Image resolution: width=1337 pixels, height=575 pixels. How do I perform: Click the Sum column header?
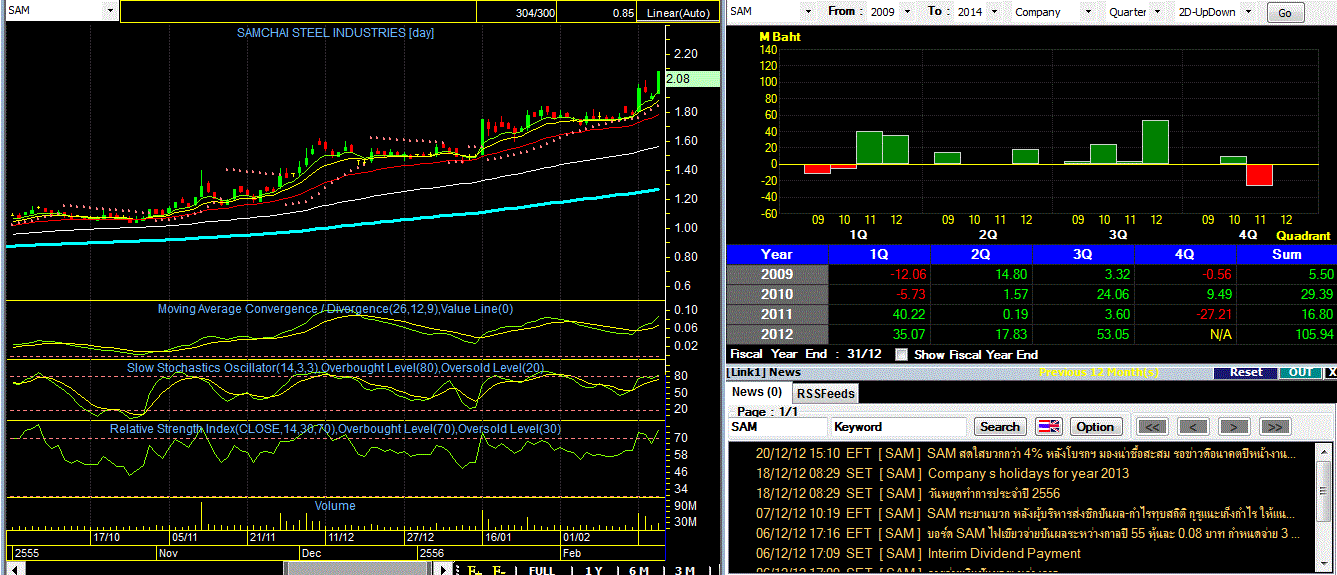tap(1286, 254)
